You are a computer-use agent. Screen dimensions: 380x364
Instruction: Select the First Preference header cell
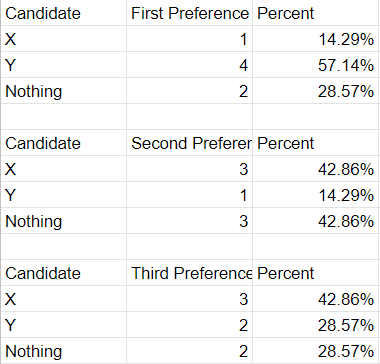[189, 13]
